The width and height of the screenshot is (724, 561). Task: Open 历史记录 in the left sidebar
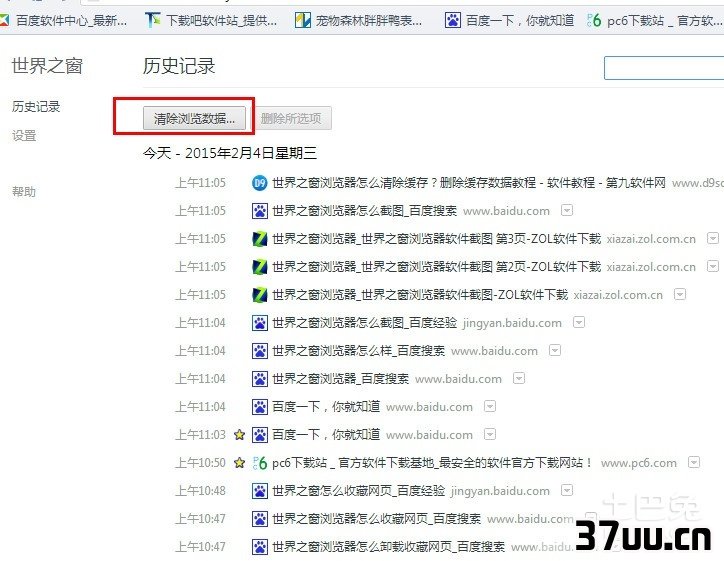(36, 107)
